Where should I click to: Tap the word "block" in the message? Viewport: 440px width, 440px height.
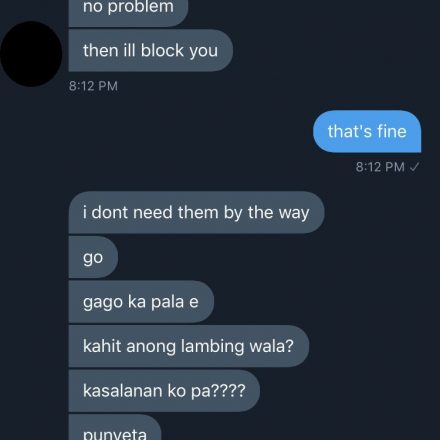(x=162, y=50)
